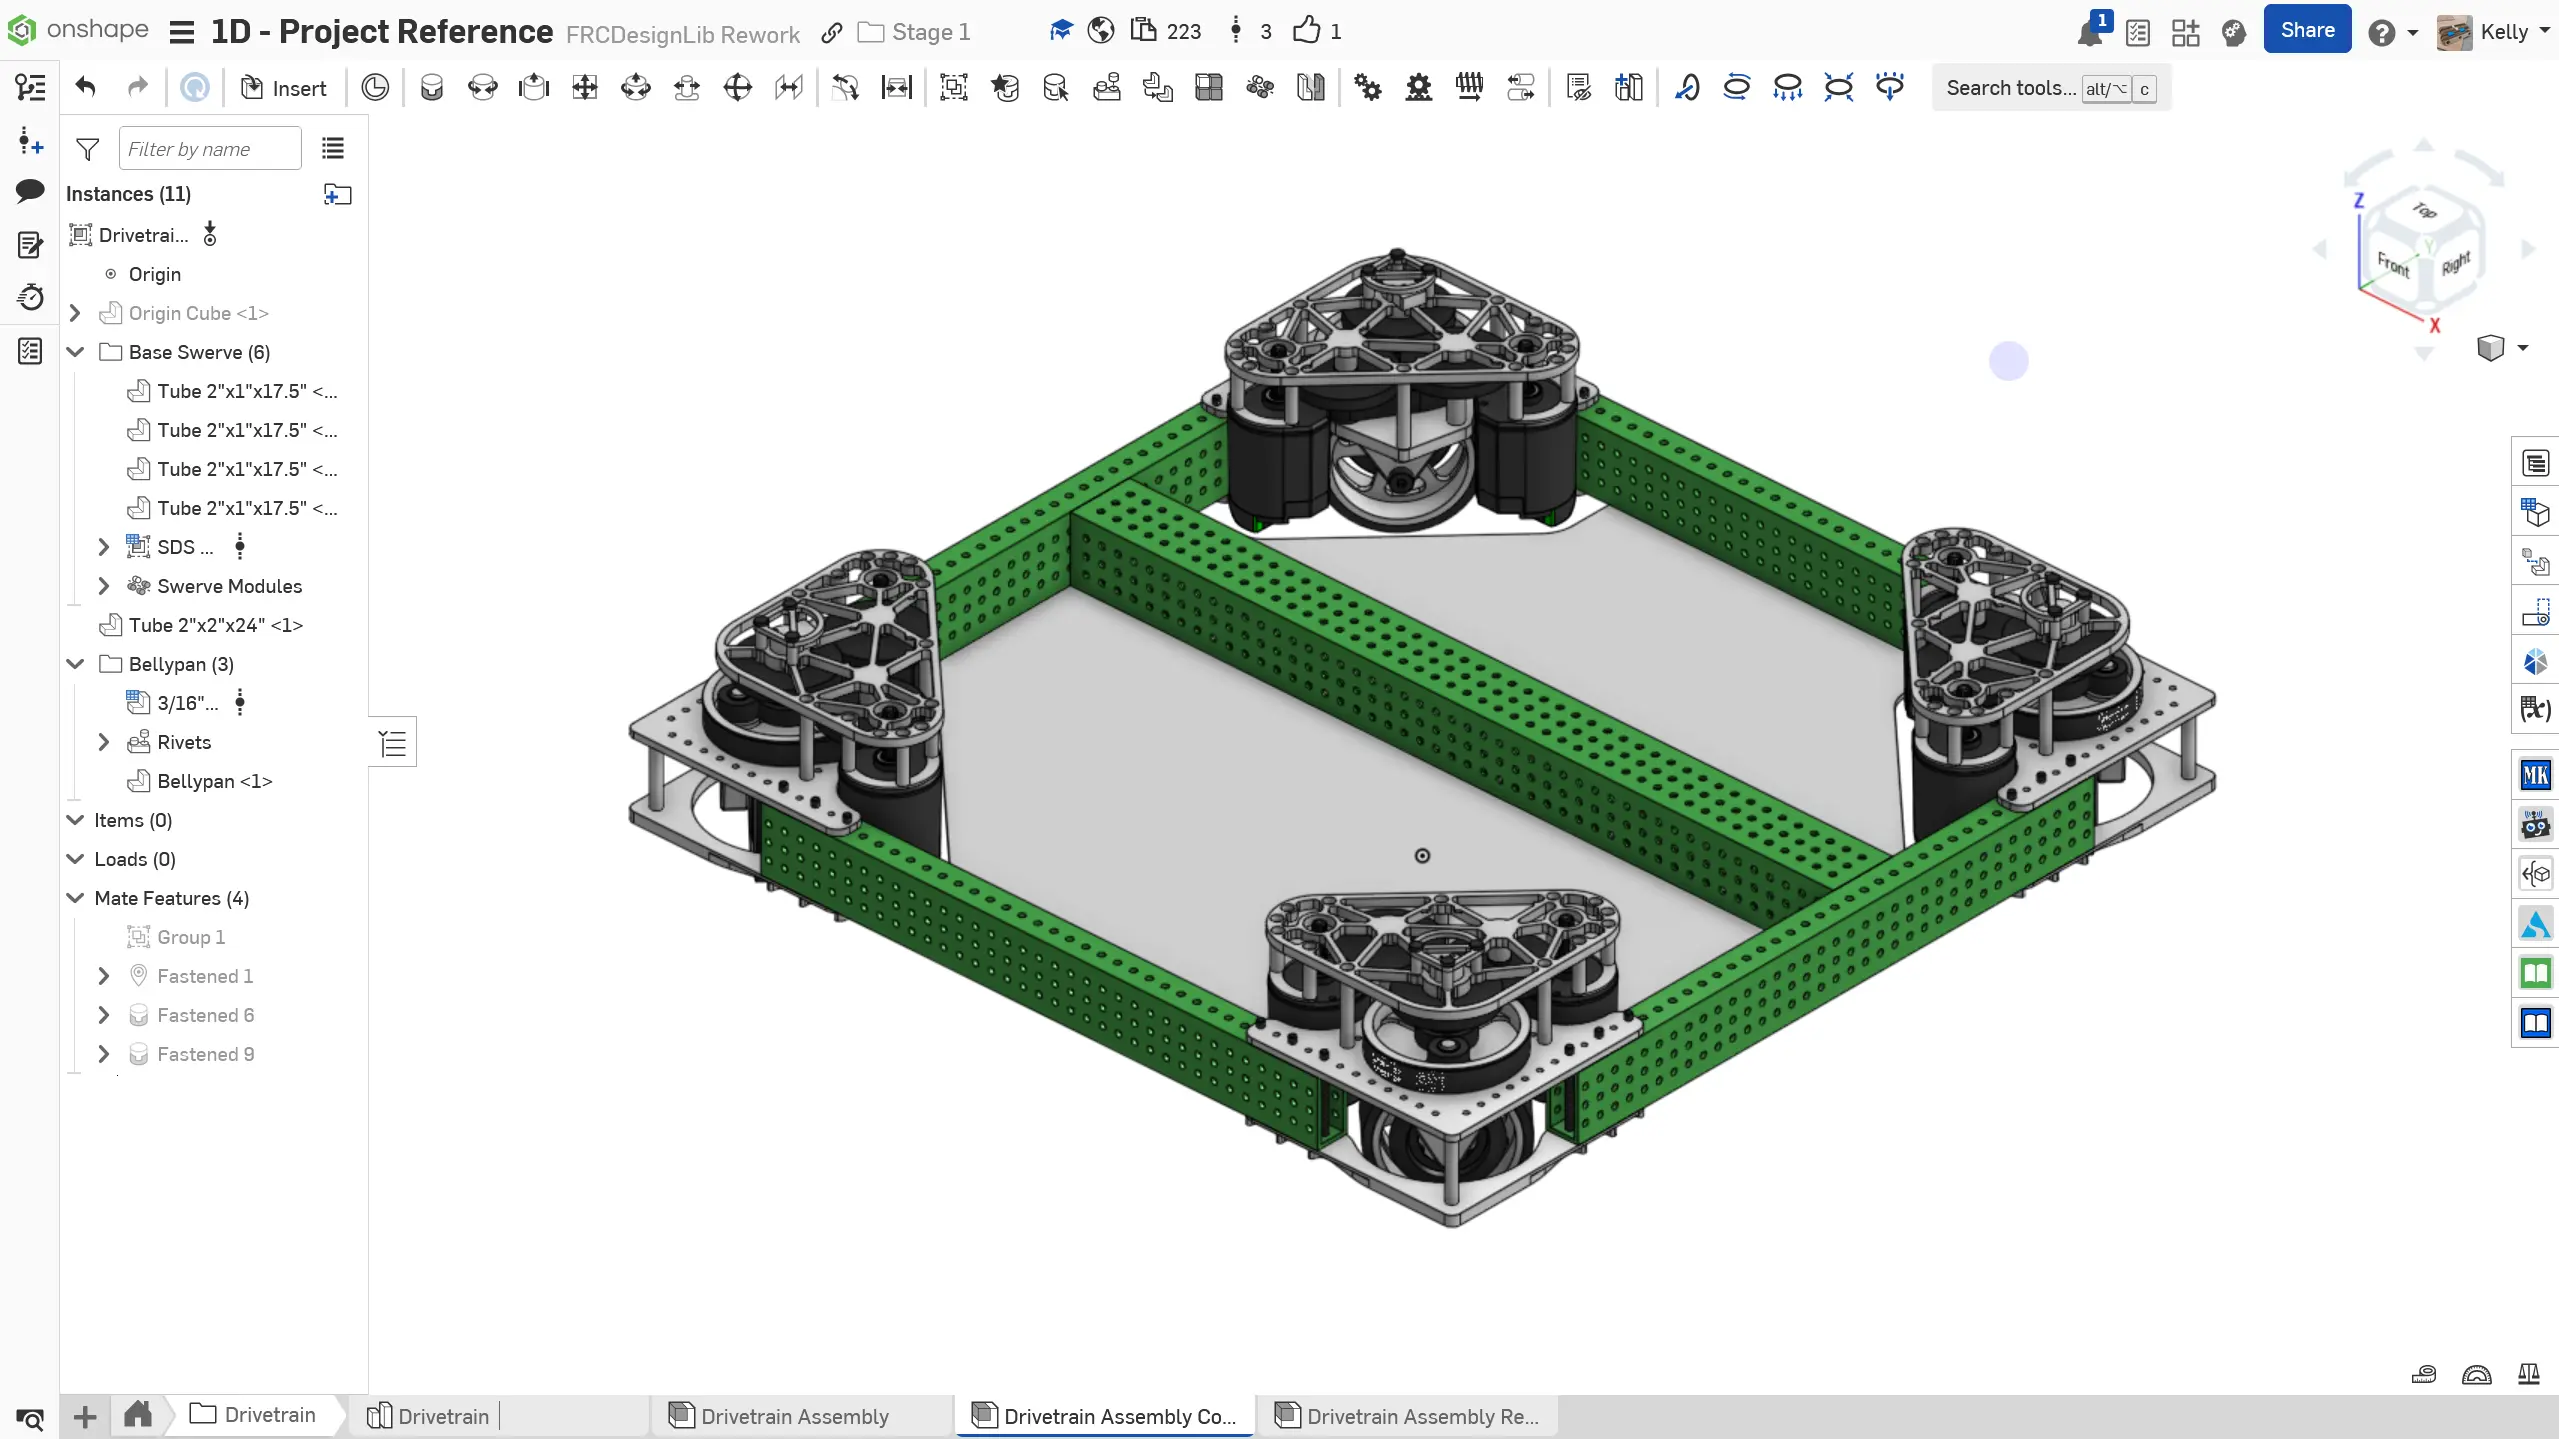
Task: Open the App Store grid icon
Action: pos(2185,32)
